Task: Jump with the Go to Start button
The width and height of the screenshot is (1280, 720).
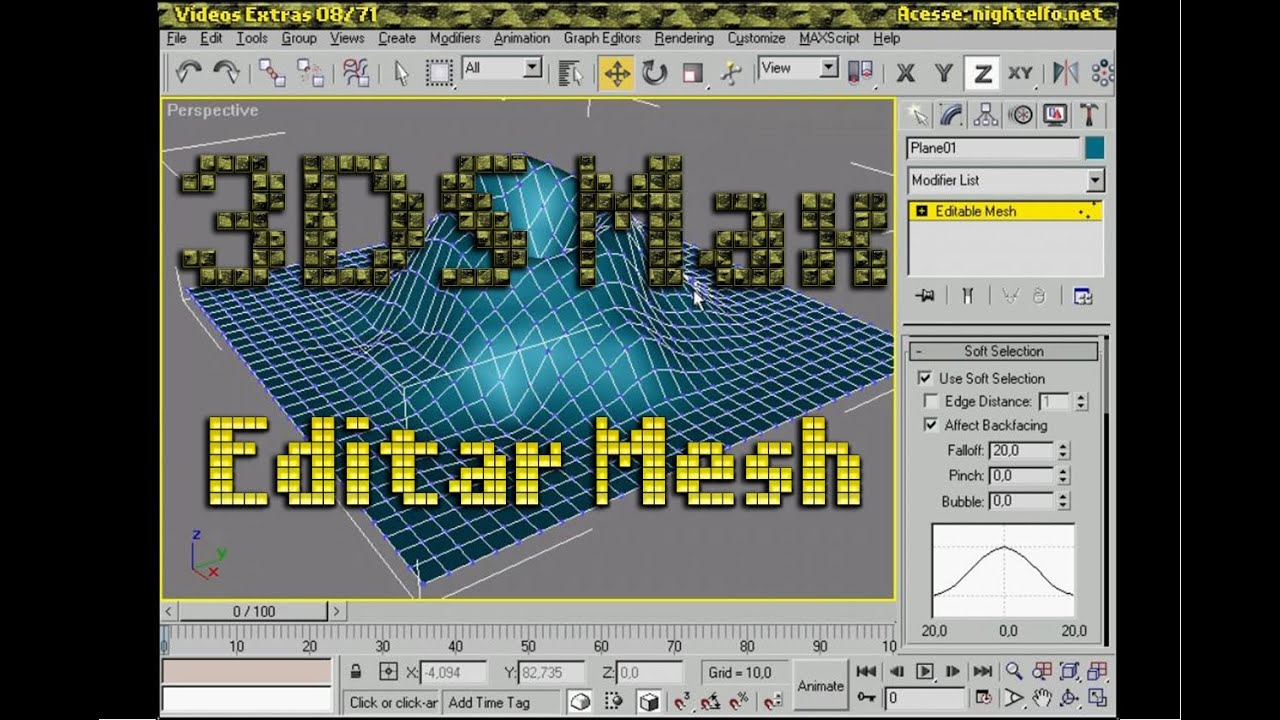Action: pyautogui.click(x=866, y=671)
